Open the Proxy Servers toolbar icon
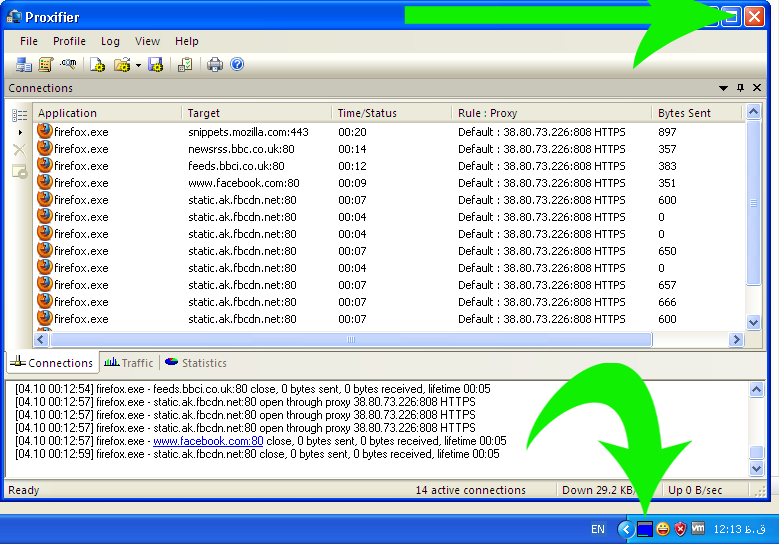 [x=23, y=65]
